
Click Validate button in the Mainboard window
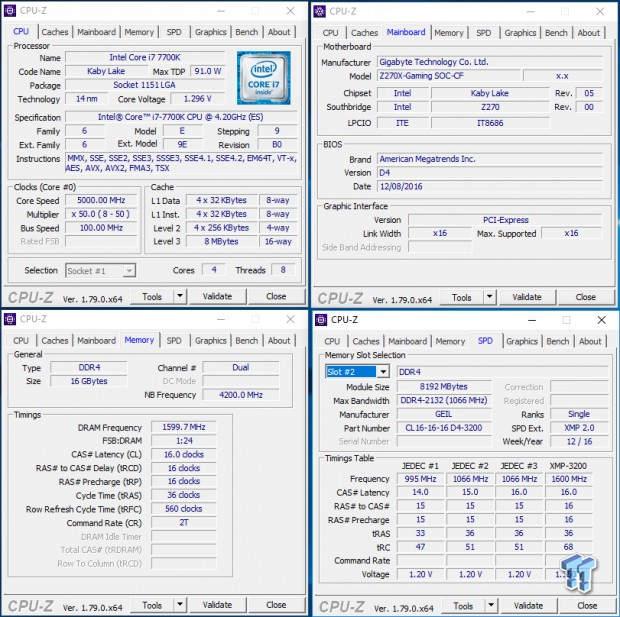click(x=527, y=297)
